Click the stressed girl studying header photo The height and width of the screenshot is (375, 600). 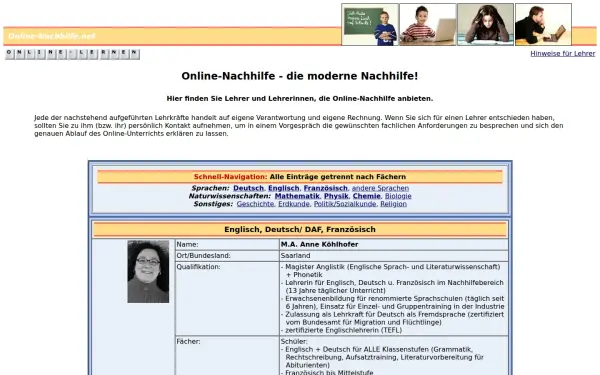(x=485, y=24)
